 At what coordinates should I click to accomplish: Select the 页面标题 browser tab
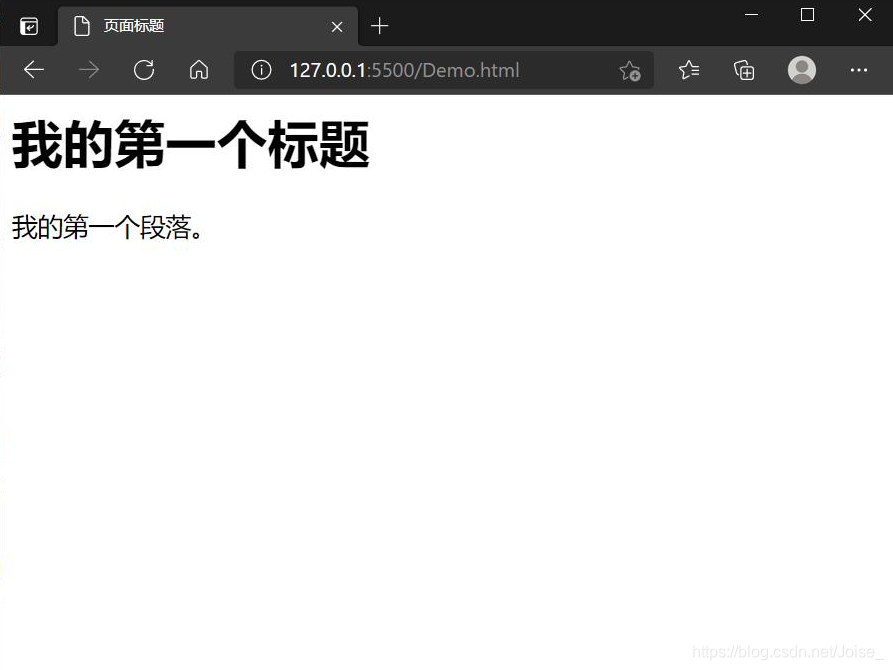[180, 25]
